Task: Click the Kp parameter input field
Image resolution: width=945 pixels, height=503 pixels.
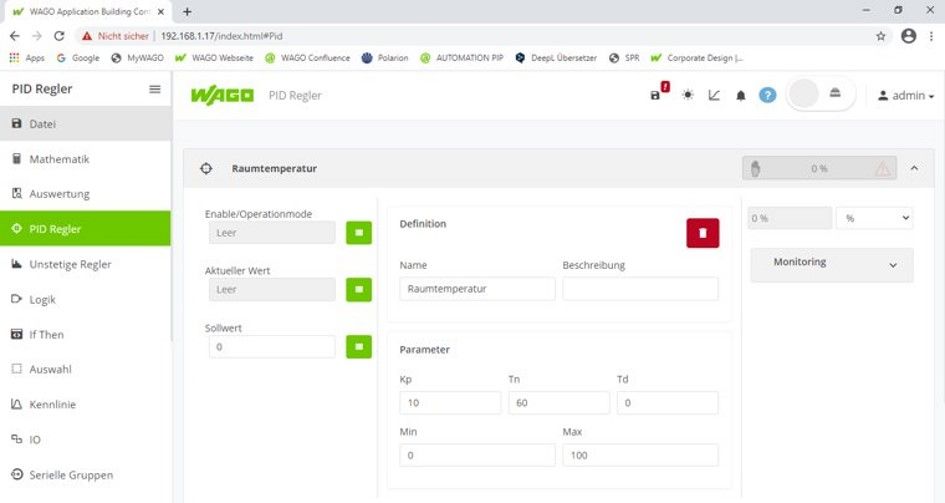Action: tap(449, 403)
